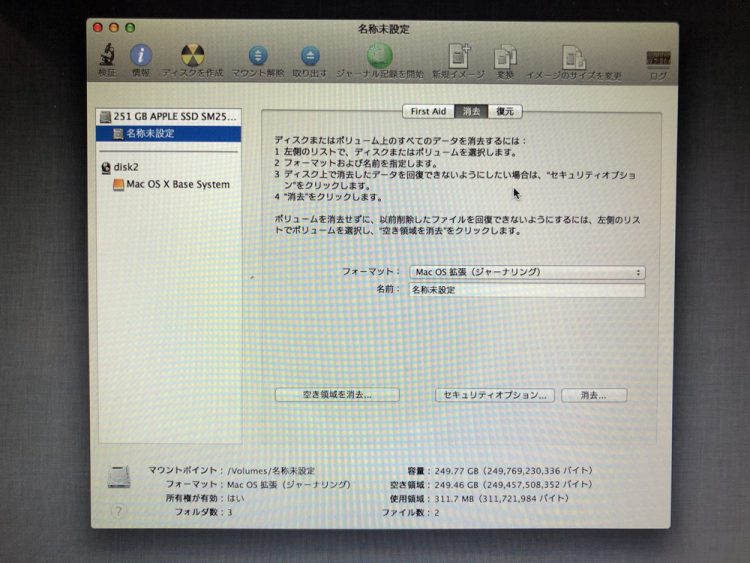Click the 名前 name input field

[527, 290]
